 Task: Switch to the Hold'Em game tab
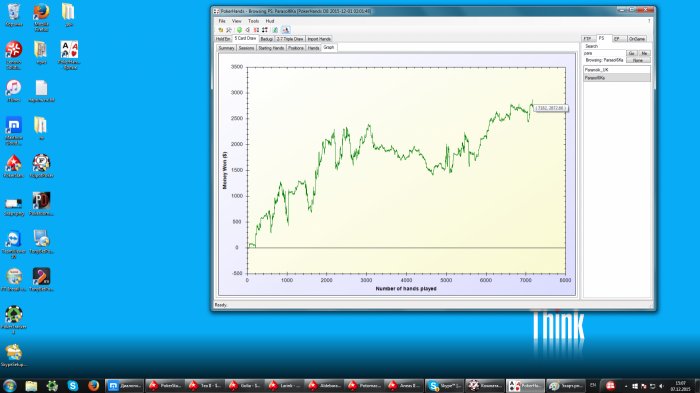click(x=223, y=39)
